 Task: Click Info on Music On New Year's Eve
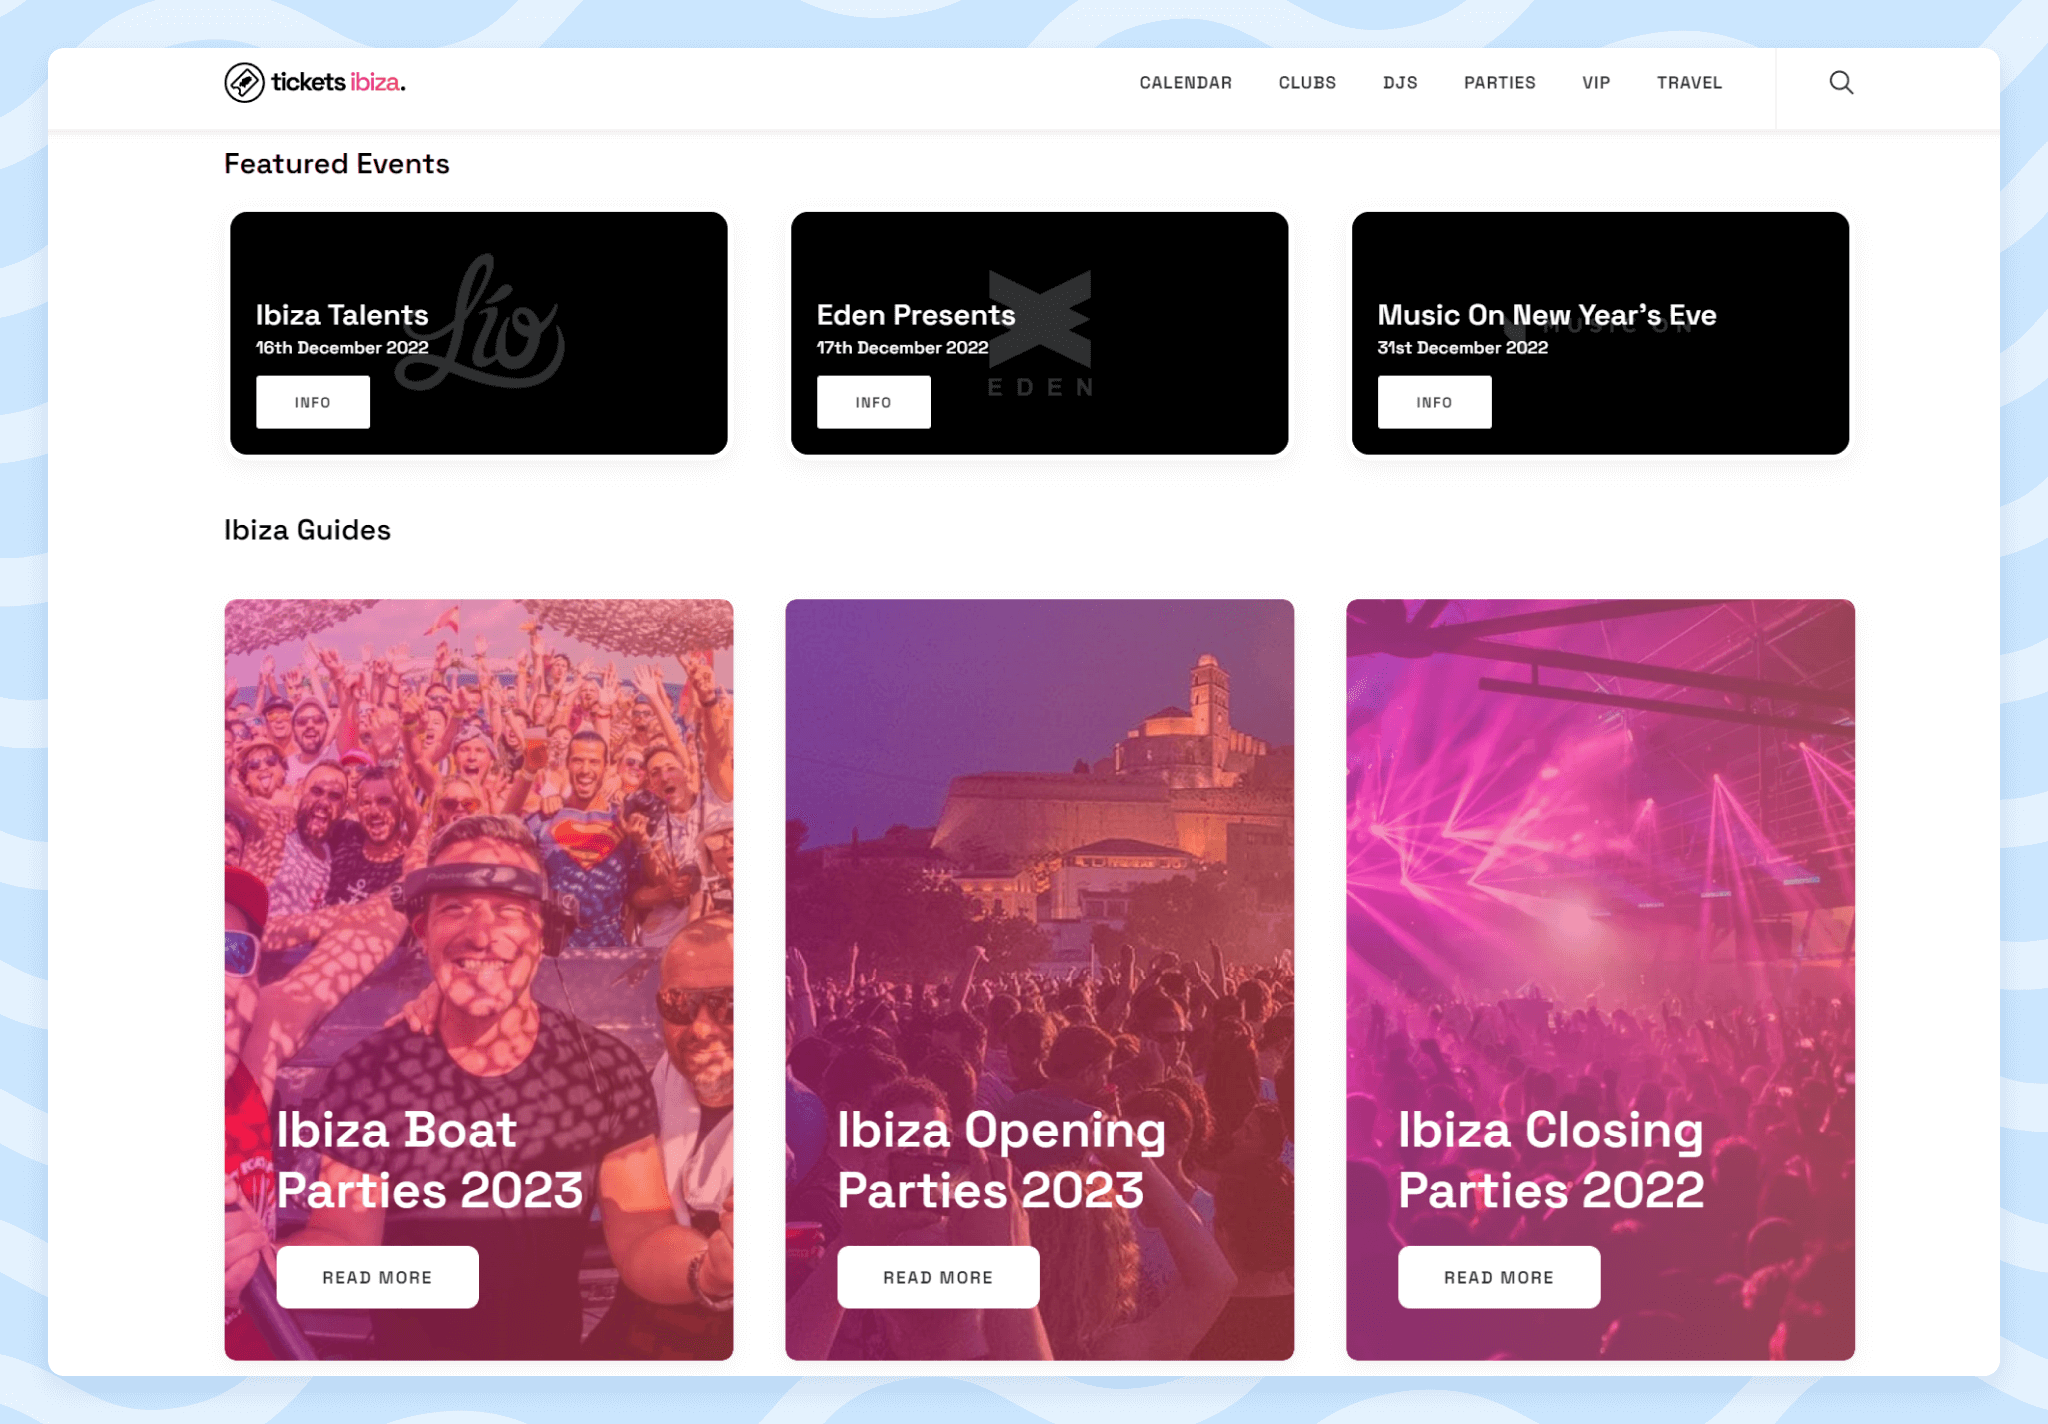click(x=1435, y=402)
